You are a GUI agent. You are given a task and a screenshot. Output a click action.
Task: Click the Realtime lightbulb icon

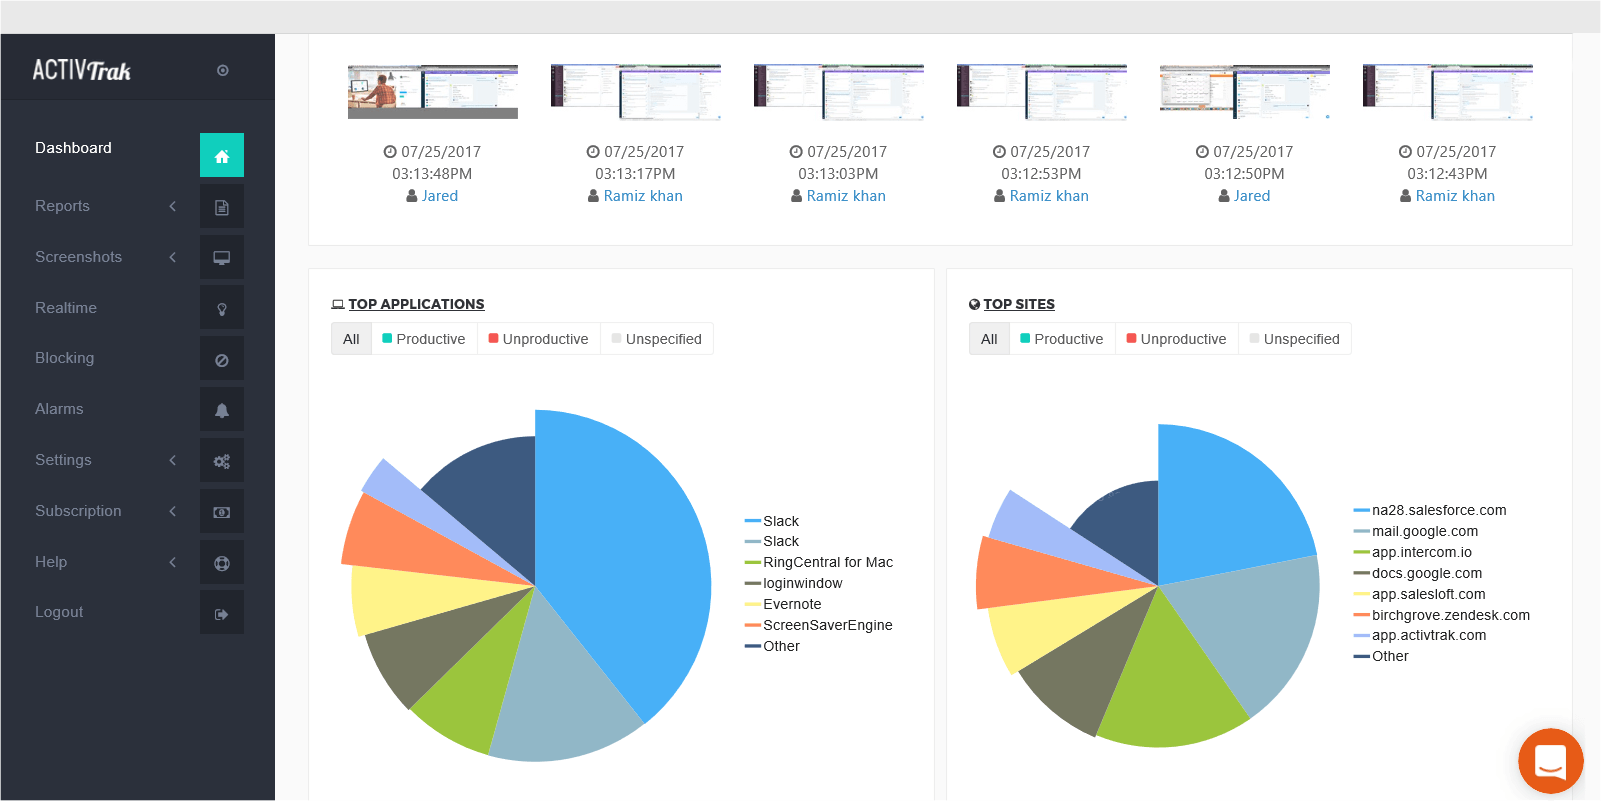click(x=222, y=308)
